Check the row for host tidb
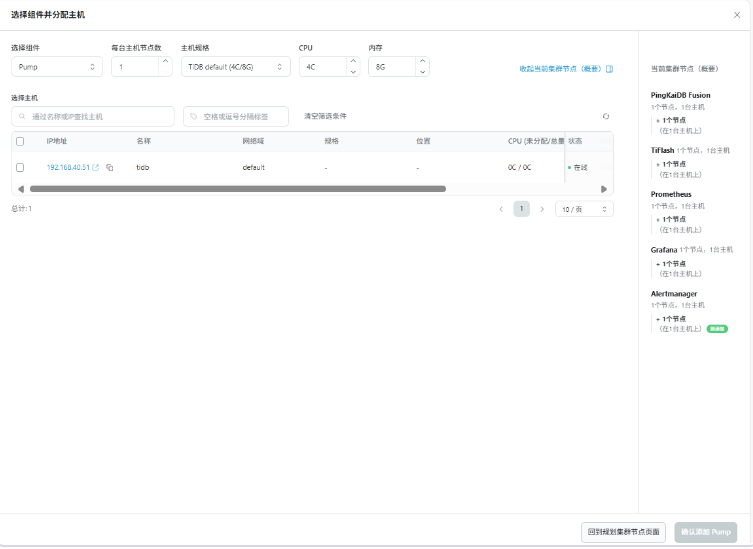 [x=20, y=167]
